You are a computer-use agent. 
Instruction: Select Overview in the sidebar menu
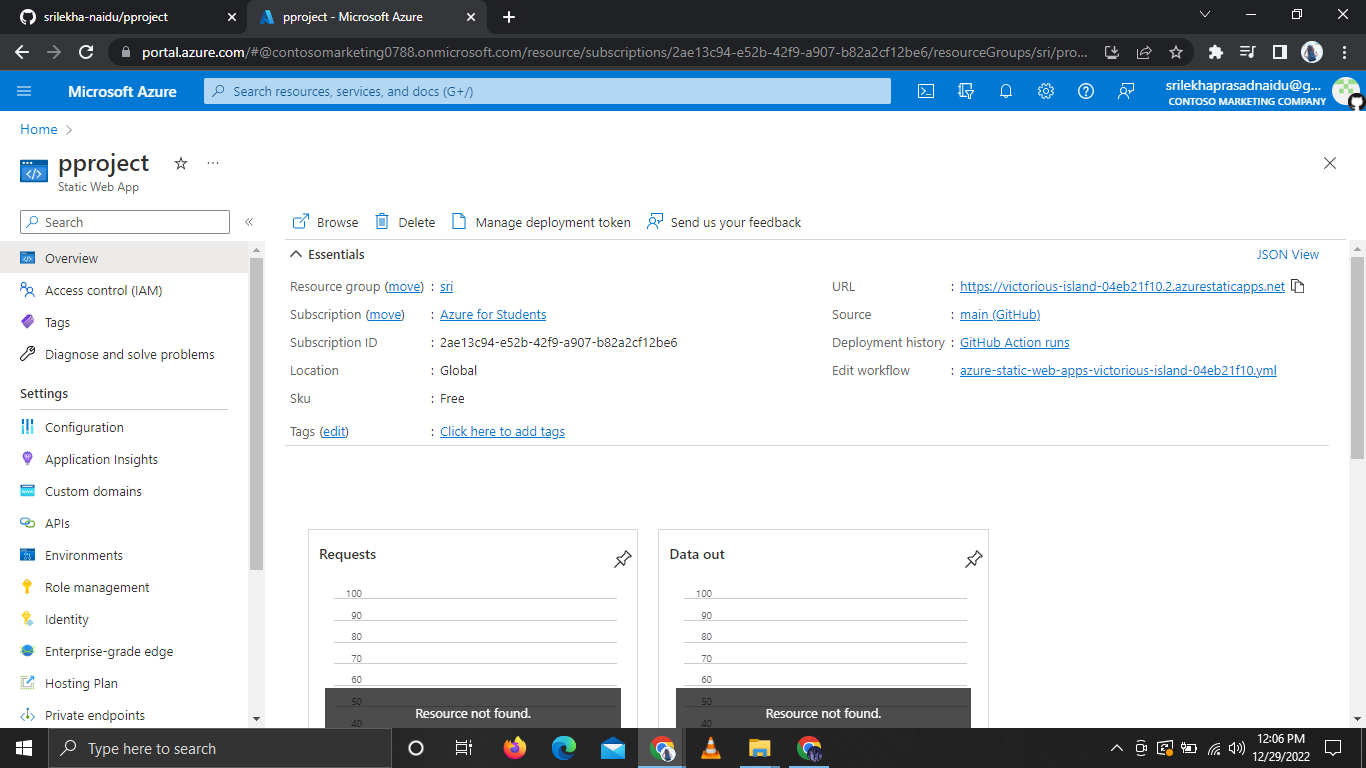coord(72,258)
